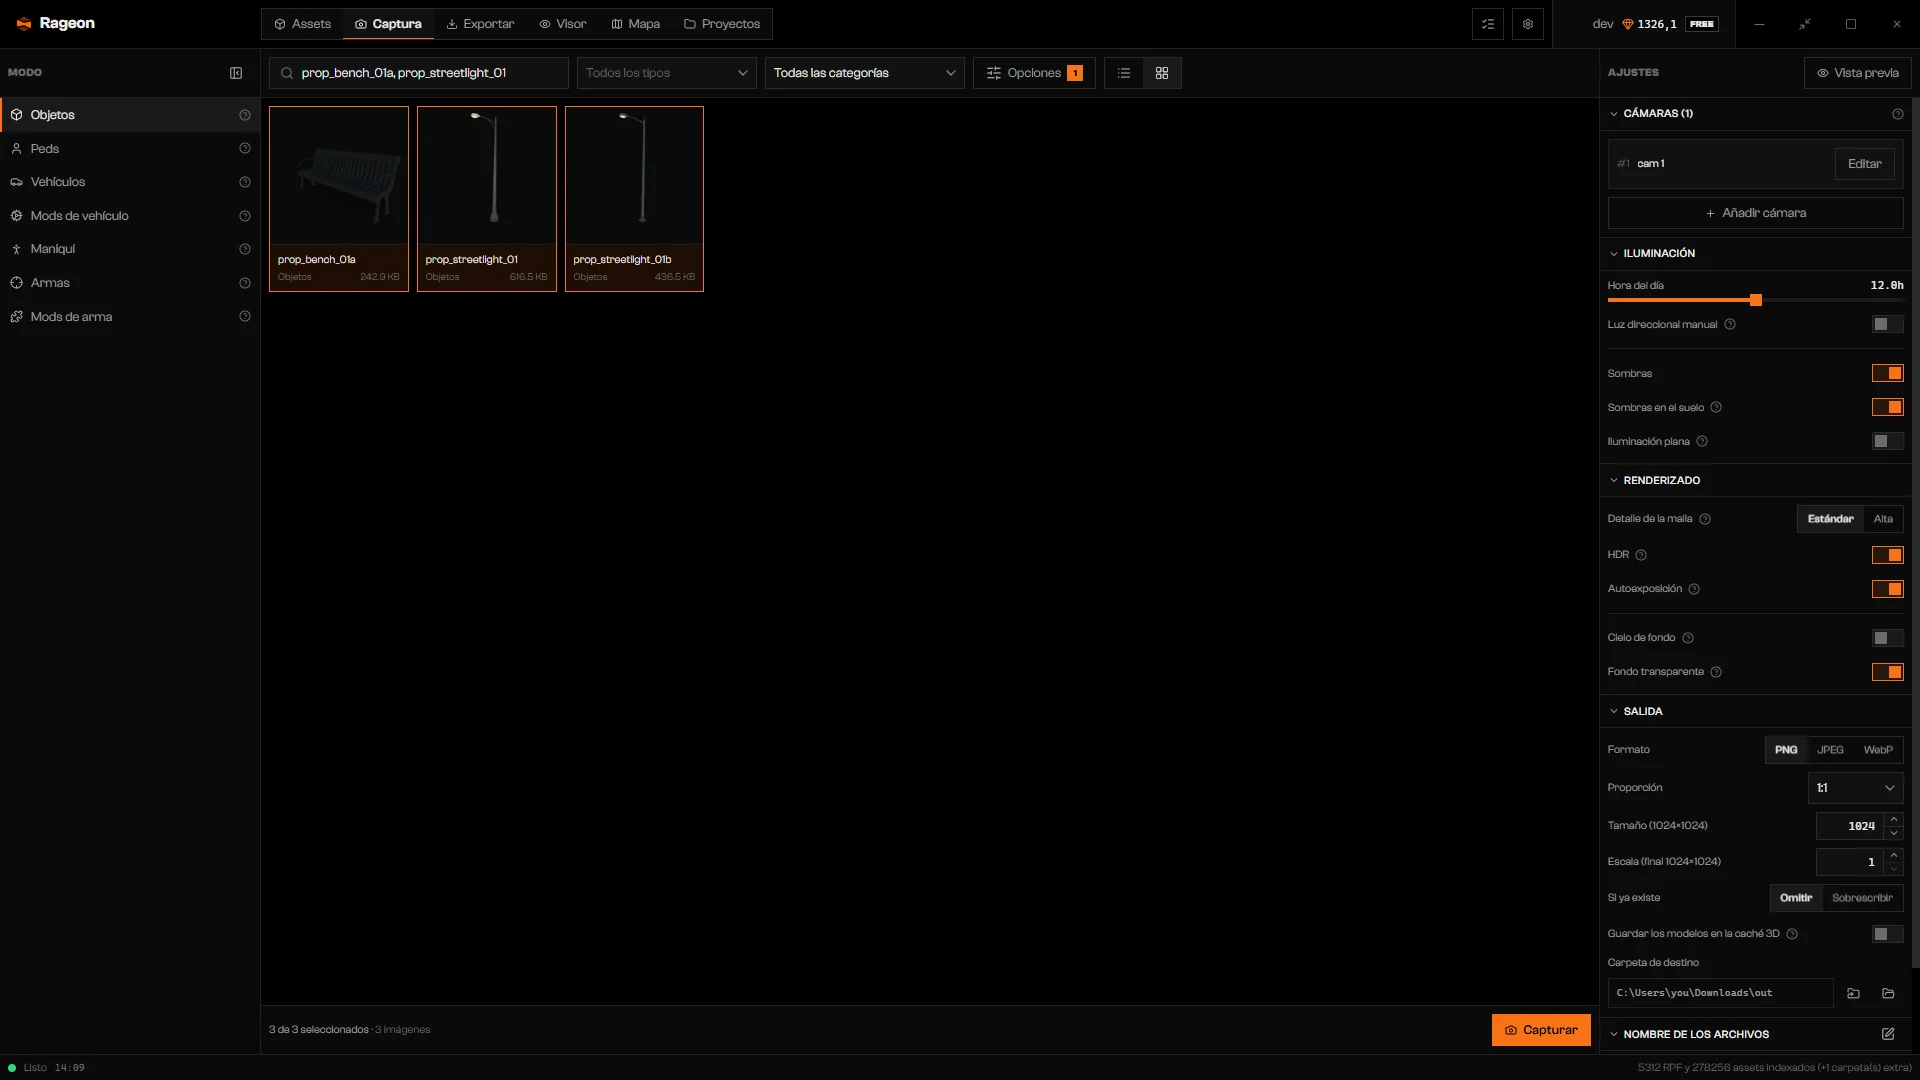Open help for Maniquí mode
Screen dimensions: 1920x1080
[245, 249]
